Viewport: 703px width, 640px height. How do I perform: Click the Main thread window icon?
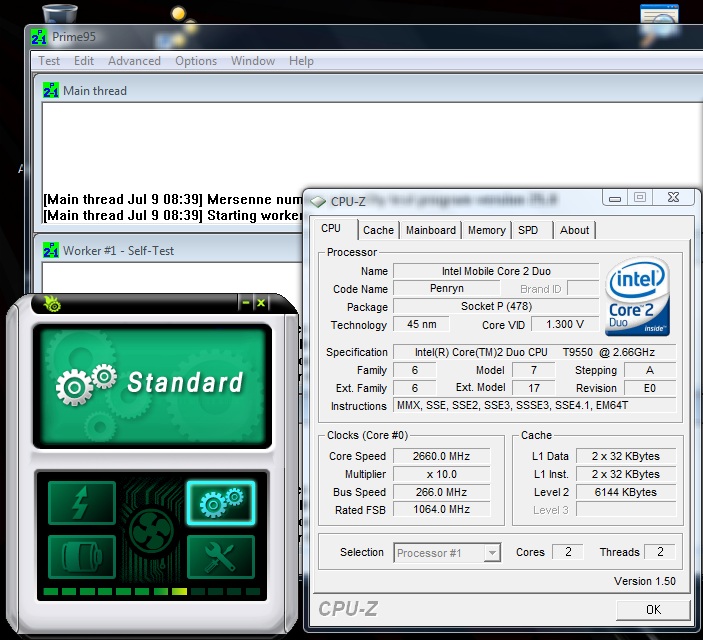(x=51, y=91)
